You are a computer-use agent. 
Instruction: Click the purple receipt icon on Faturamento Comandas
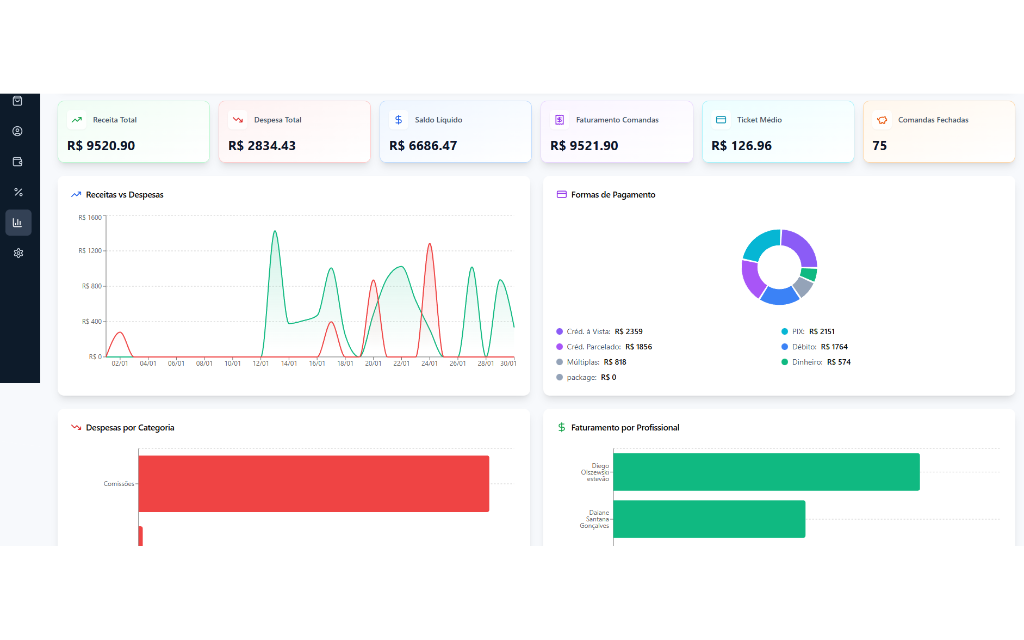(x=560, y=120)
